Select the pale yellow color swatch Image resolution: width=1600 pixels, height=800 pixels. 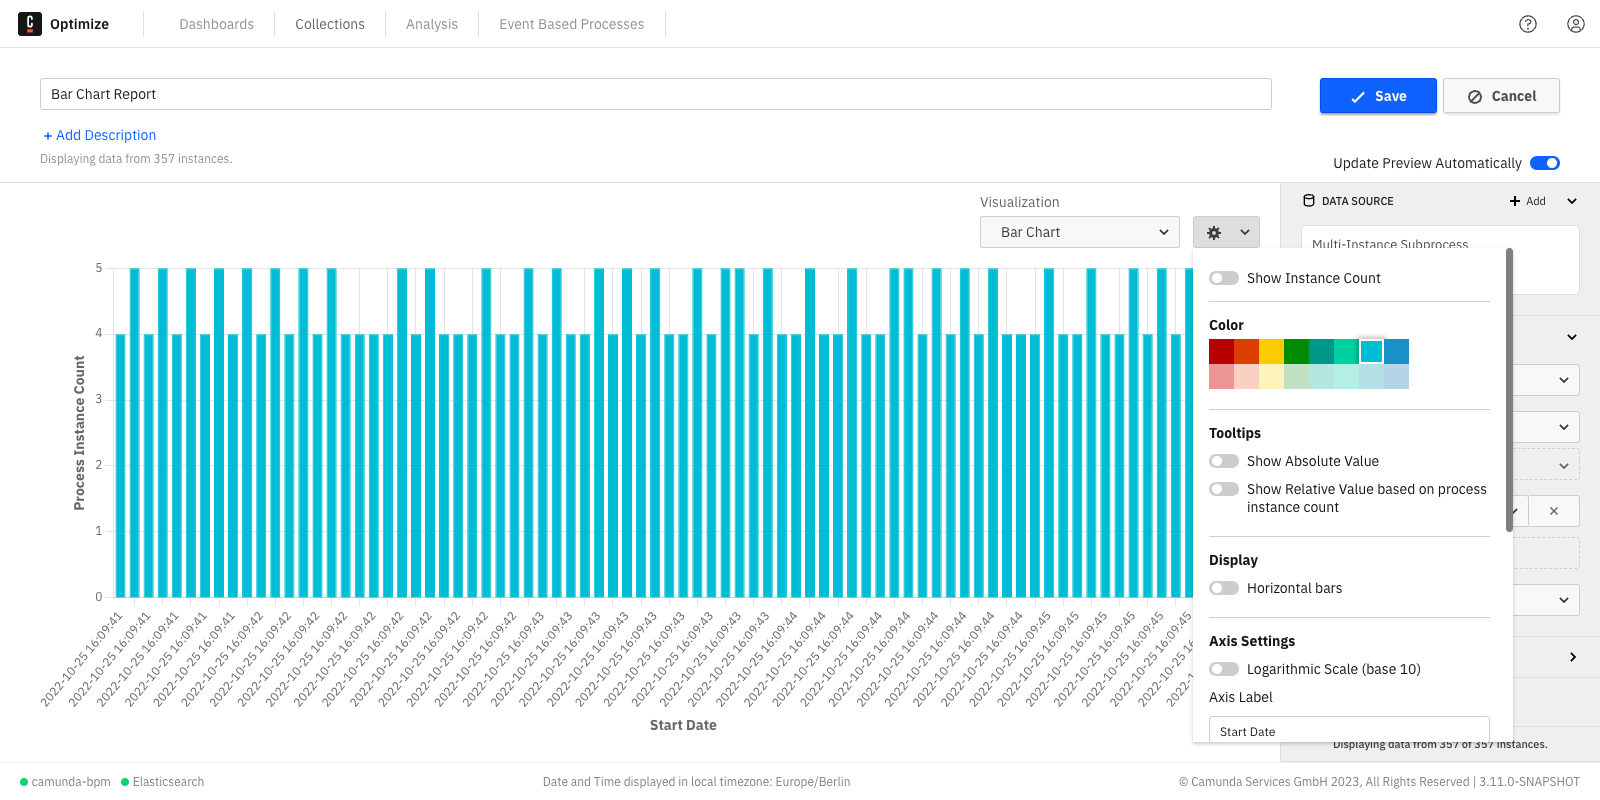(x=1271, y=376)
